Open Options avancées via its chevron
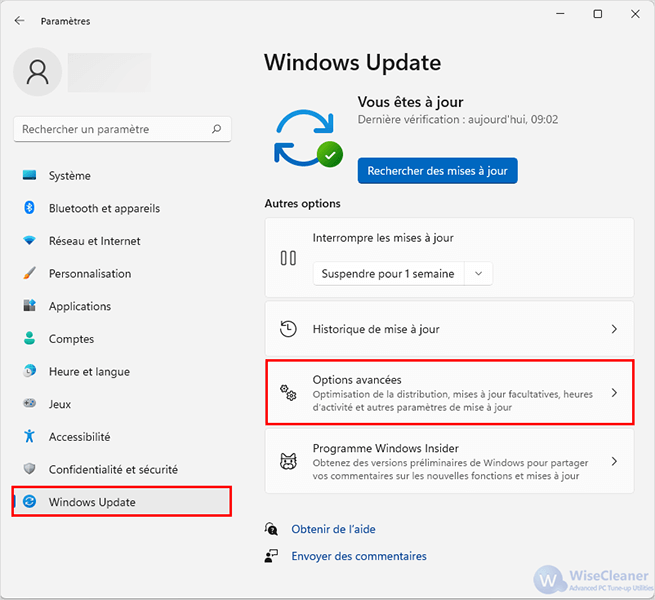Viewport: 655px width, 600px height. click(614, 393)
